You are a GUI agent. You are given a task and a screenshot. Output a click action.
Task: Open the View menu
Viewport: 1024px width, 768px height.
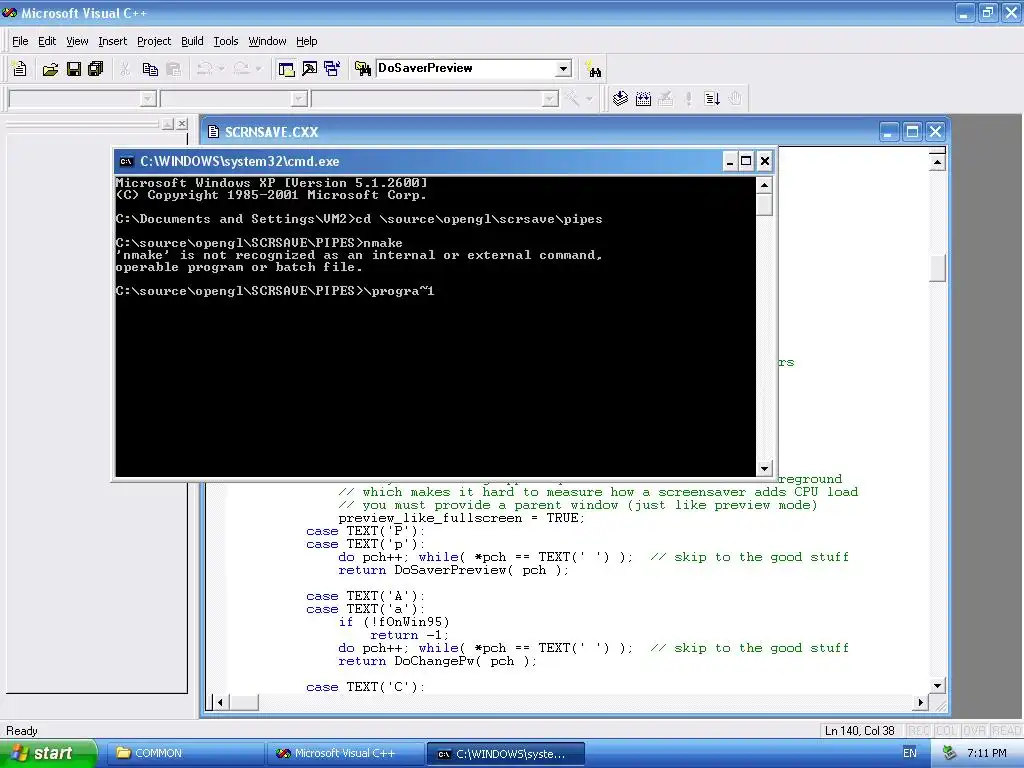pyautogui.click(x=77, y=41)
